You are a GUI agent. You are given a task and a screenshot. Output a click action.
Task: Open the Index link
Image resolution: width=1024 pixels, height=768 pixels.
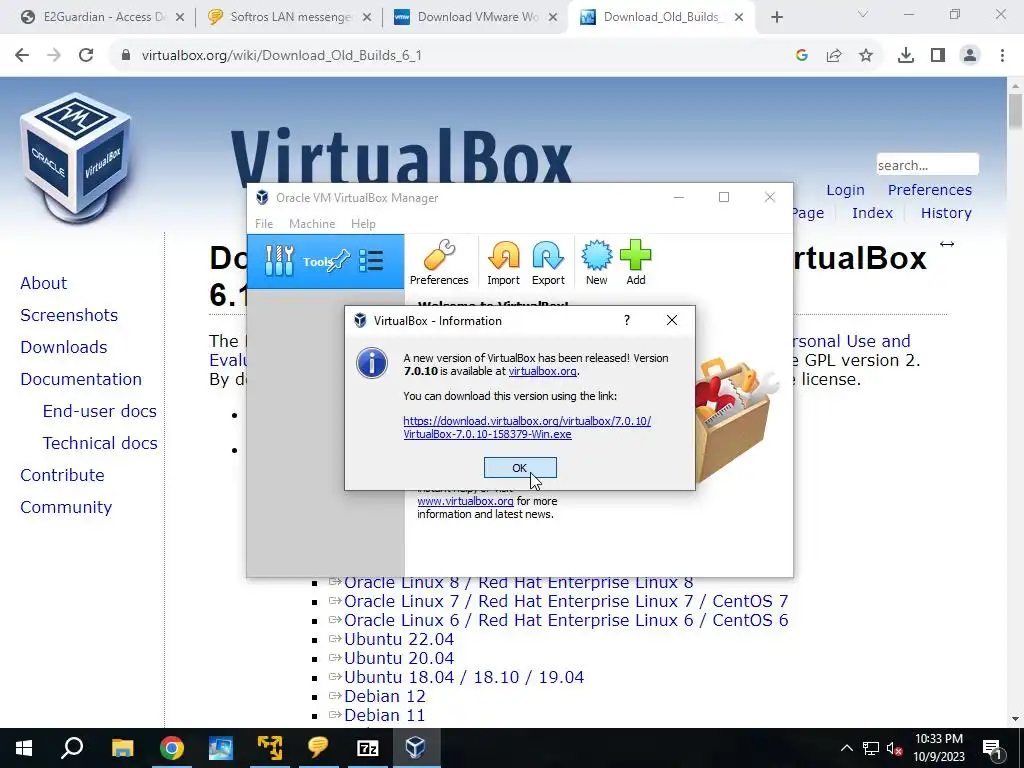tap(872, 213)
